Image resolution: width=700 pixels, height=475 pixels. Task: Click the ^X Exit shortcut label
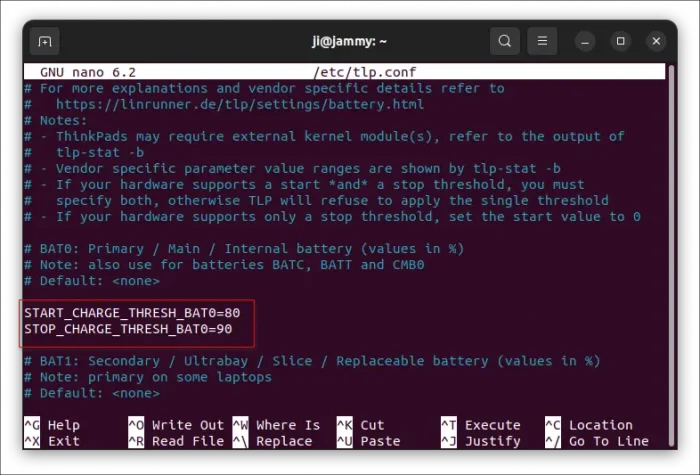pyautogui.click(x=52, y=441)
